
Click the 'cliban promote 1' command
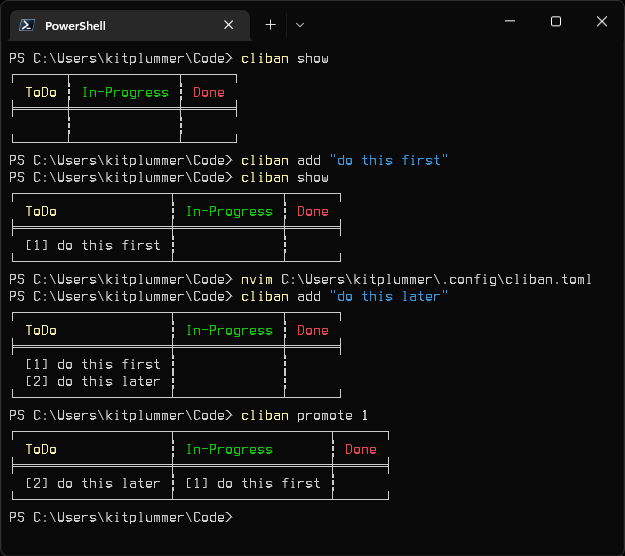(305, 416)
